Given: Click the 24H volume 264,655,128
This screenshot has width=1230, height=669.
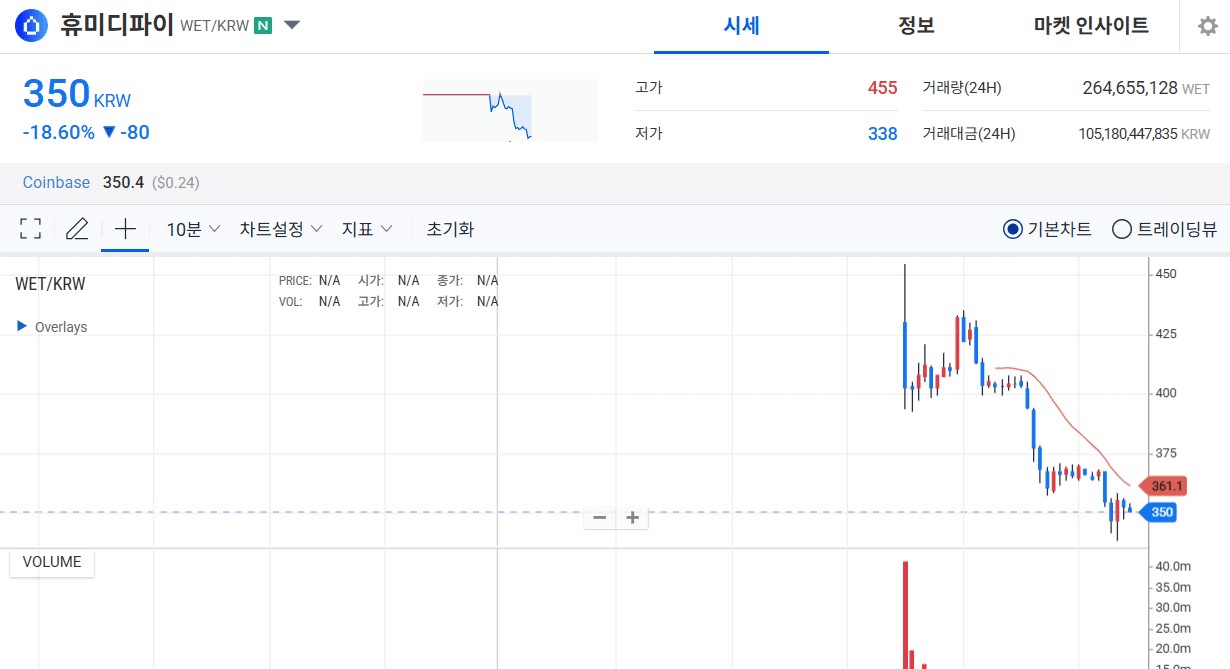Looking at the screenshot, I should (1130, 88).
